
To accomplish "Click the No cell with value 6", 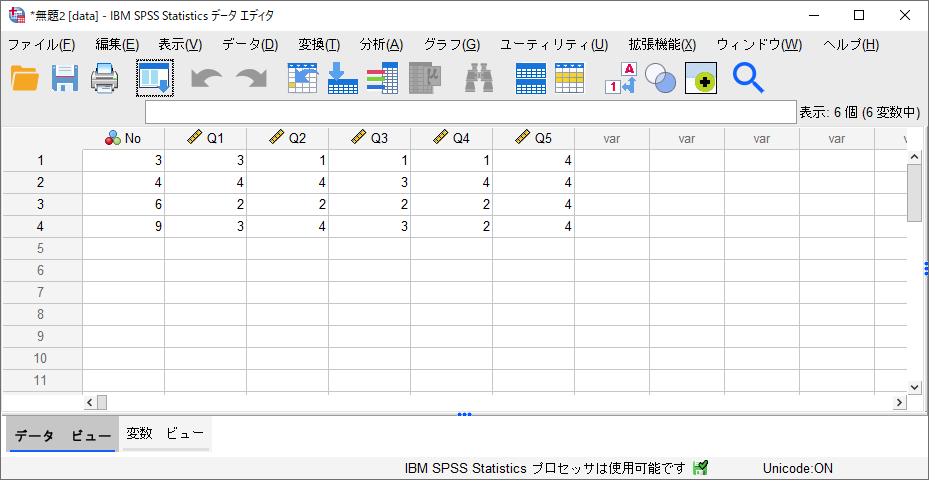I will pyautogui.click(x=123, y=204).
